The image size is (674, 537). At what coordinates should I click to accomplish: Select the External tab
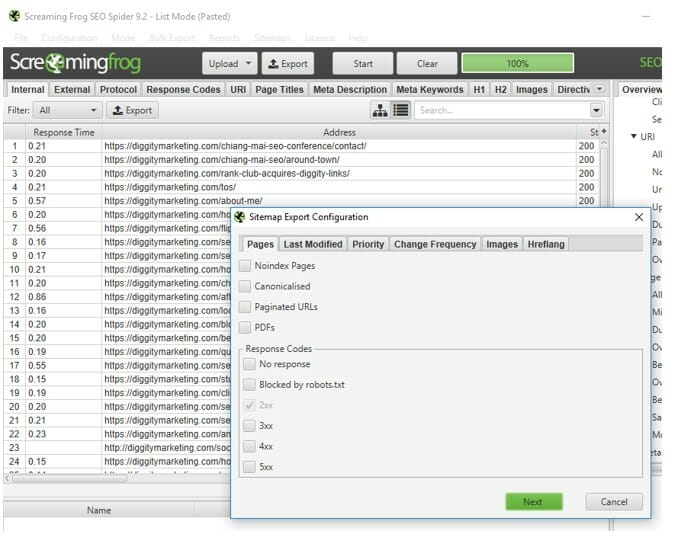72,89
